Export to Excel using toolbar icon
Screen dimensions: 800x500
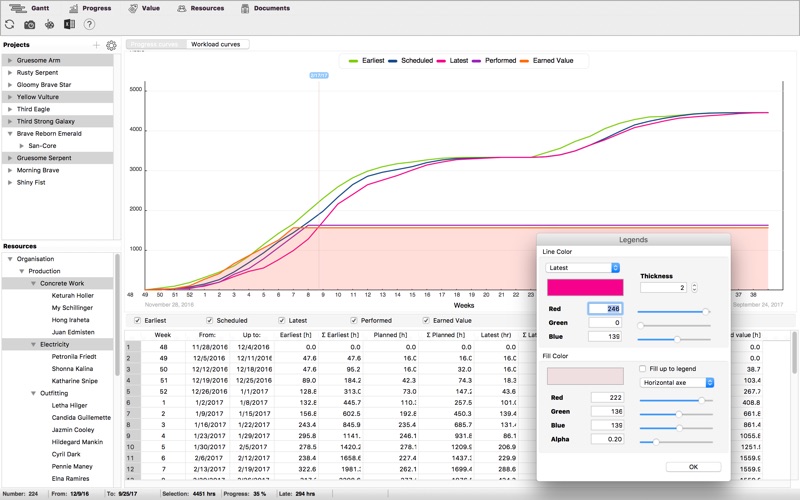(69, 24)
